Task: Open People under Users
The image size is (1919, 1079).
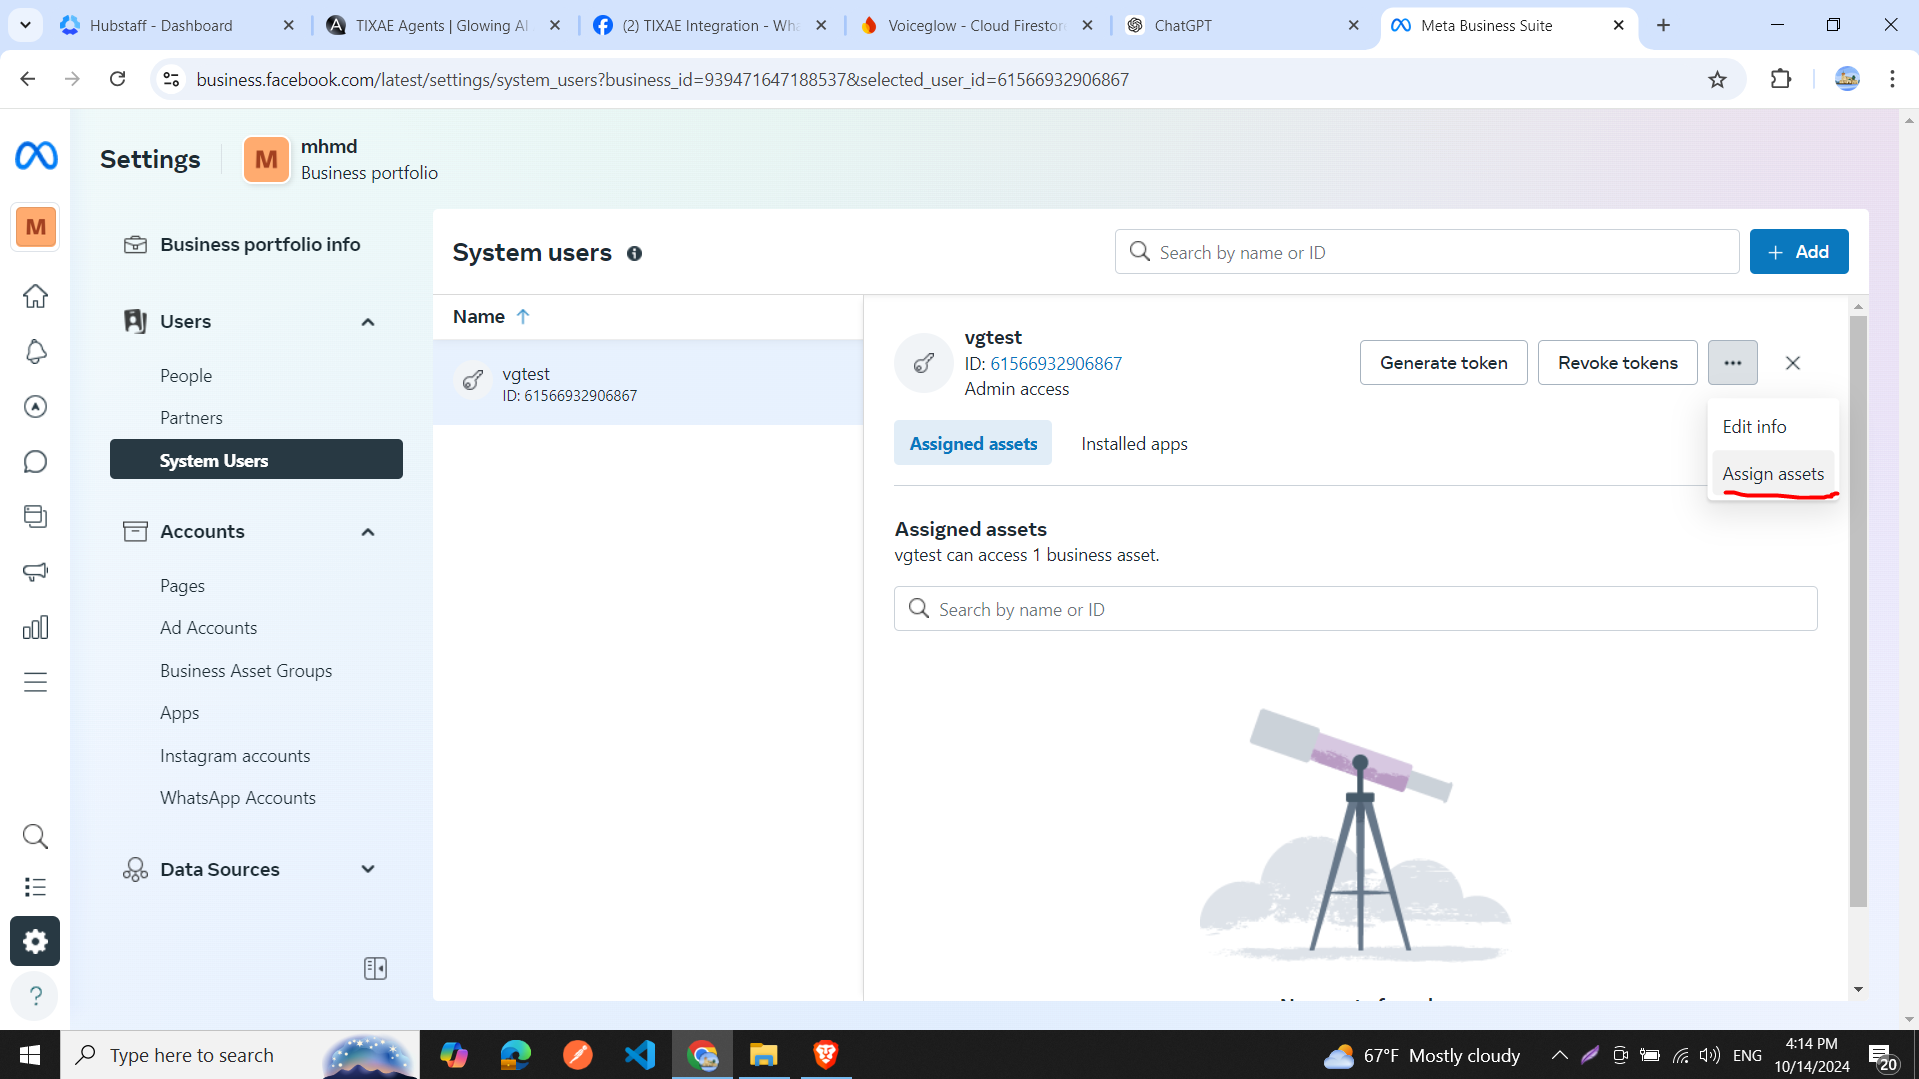Action: pos(186,376)
